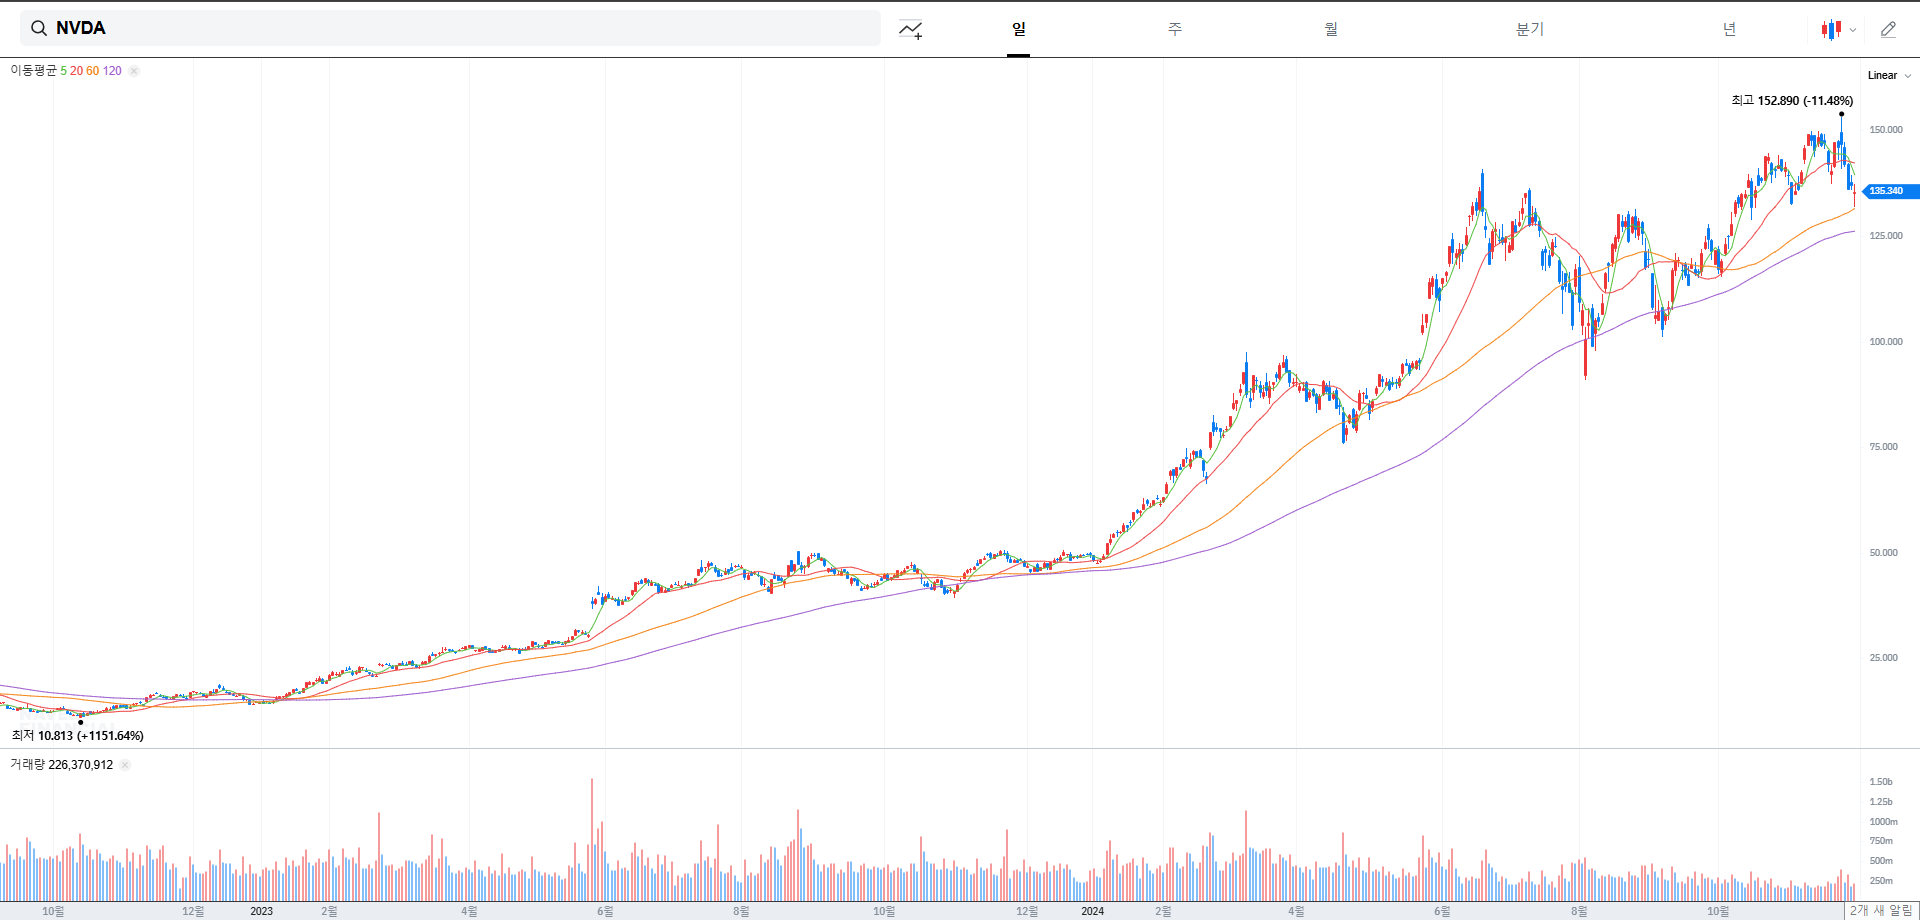Click the 1000m volume axis label
The height and width of the screenshot is (920, 1920).
point(1883,822)
